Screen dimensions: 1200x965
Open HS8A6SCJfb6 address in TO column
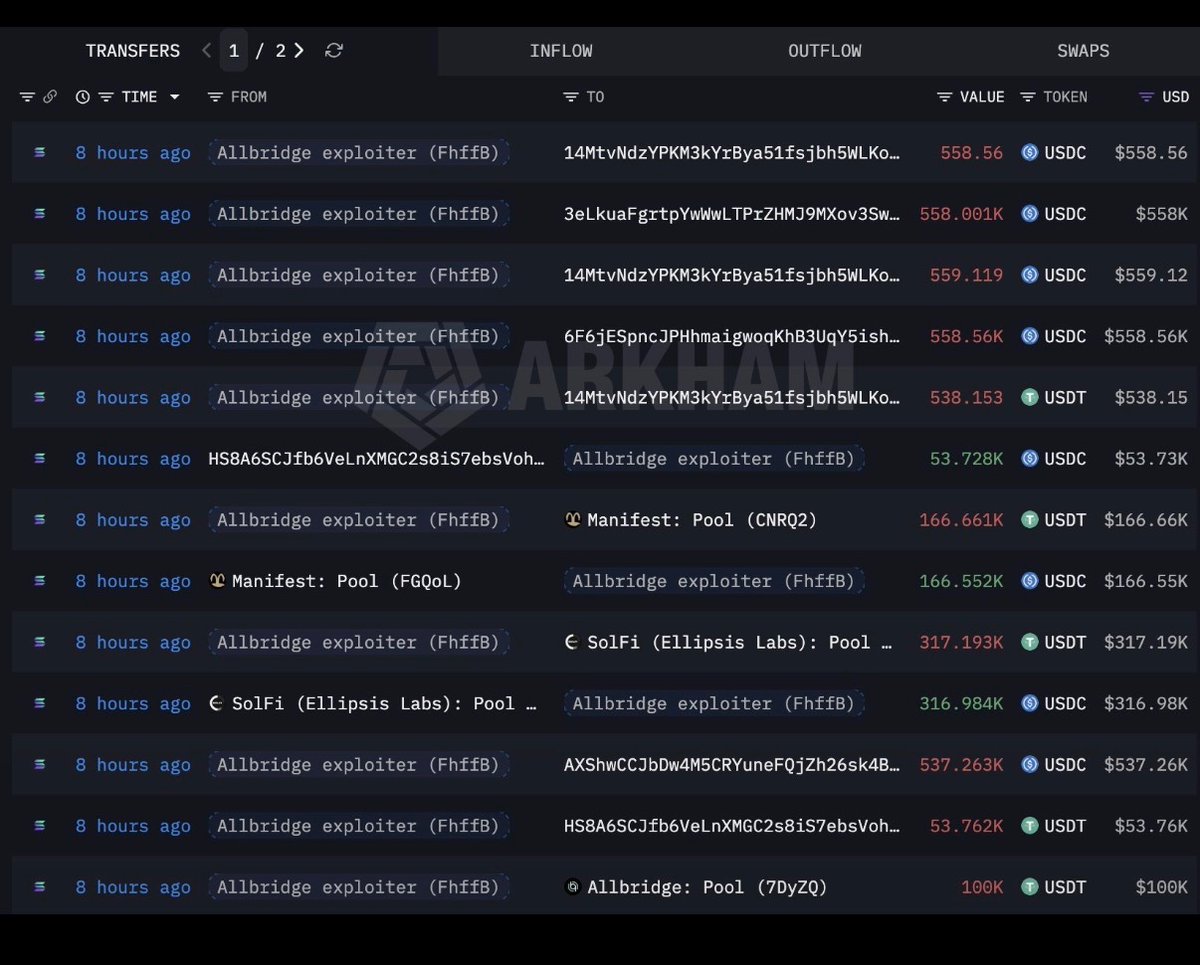[x=732, y=826]
